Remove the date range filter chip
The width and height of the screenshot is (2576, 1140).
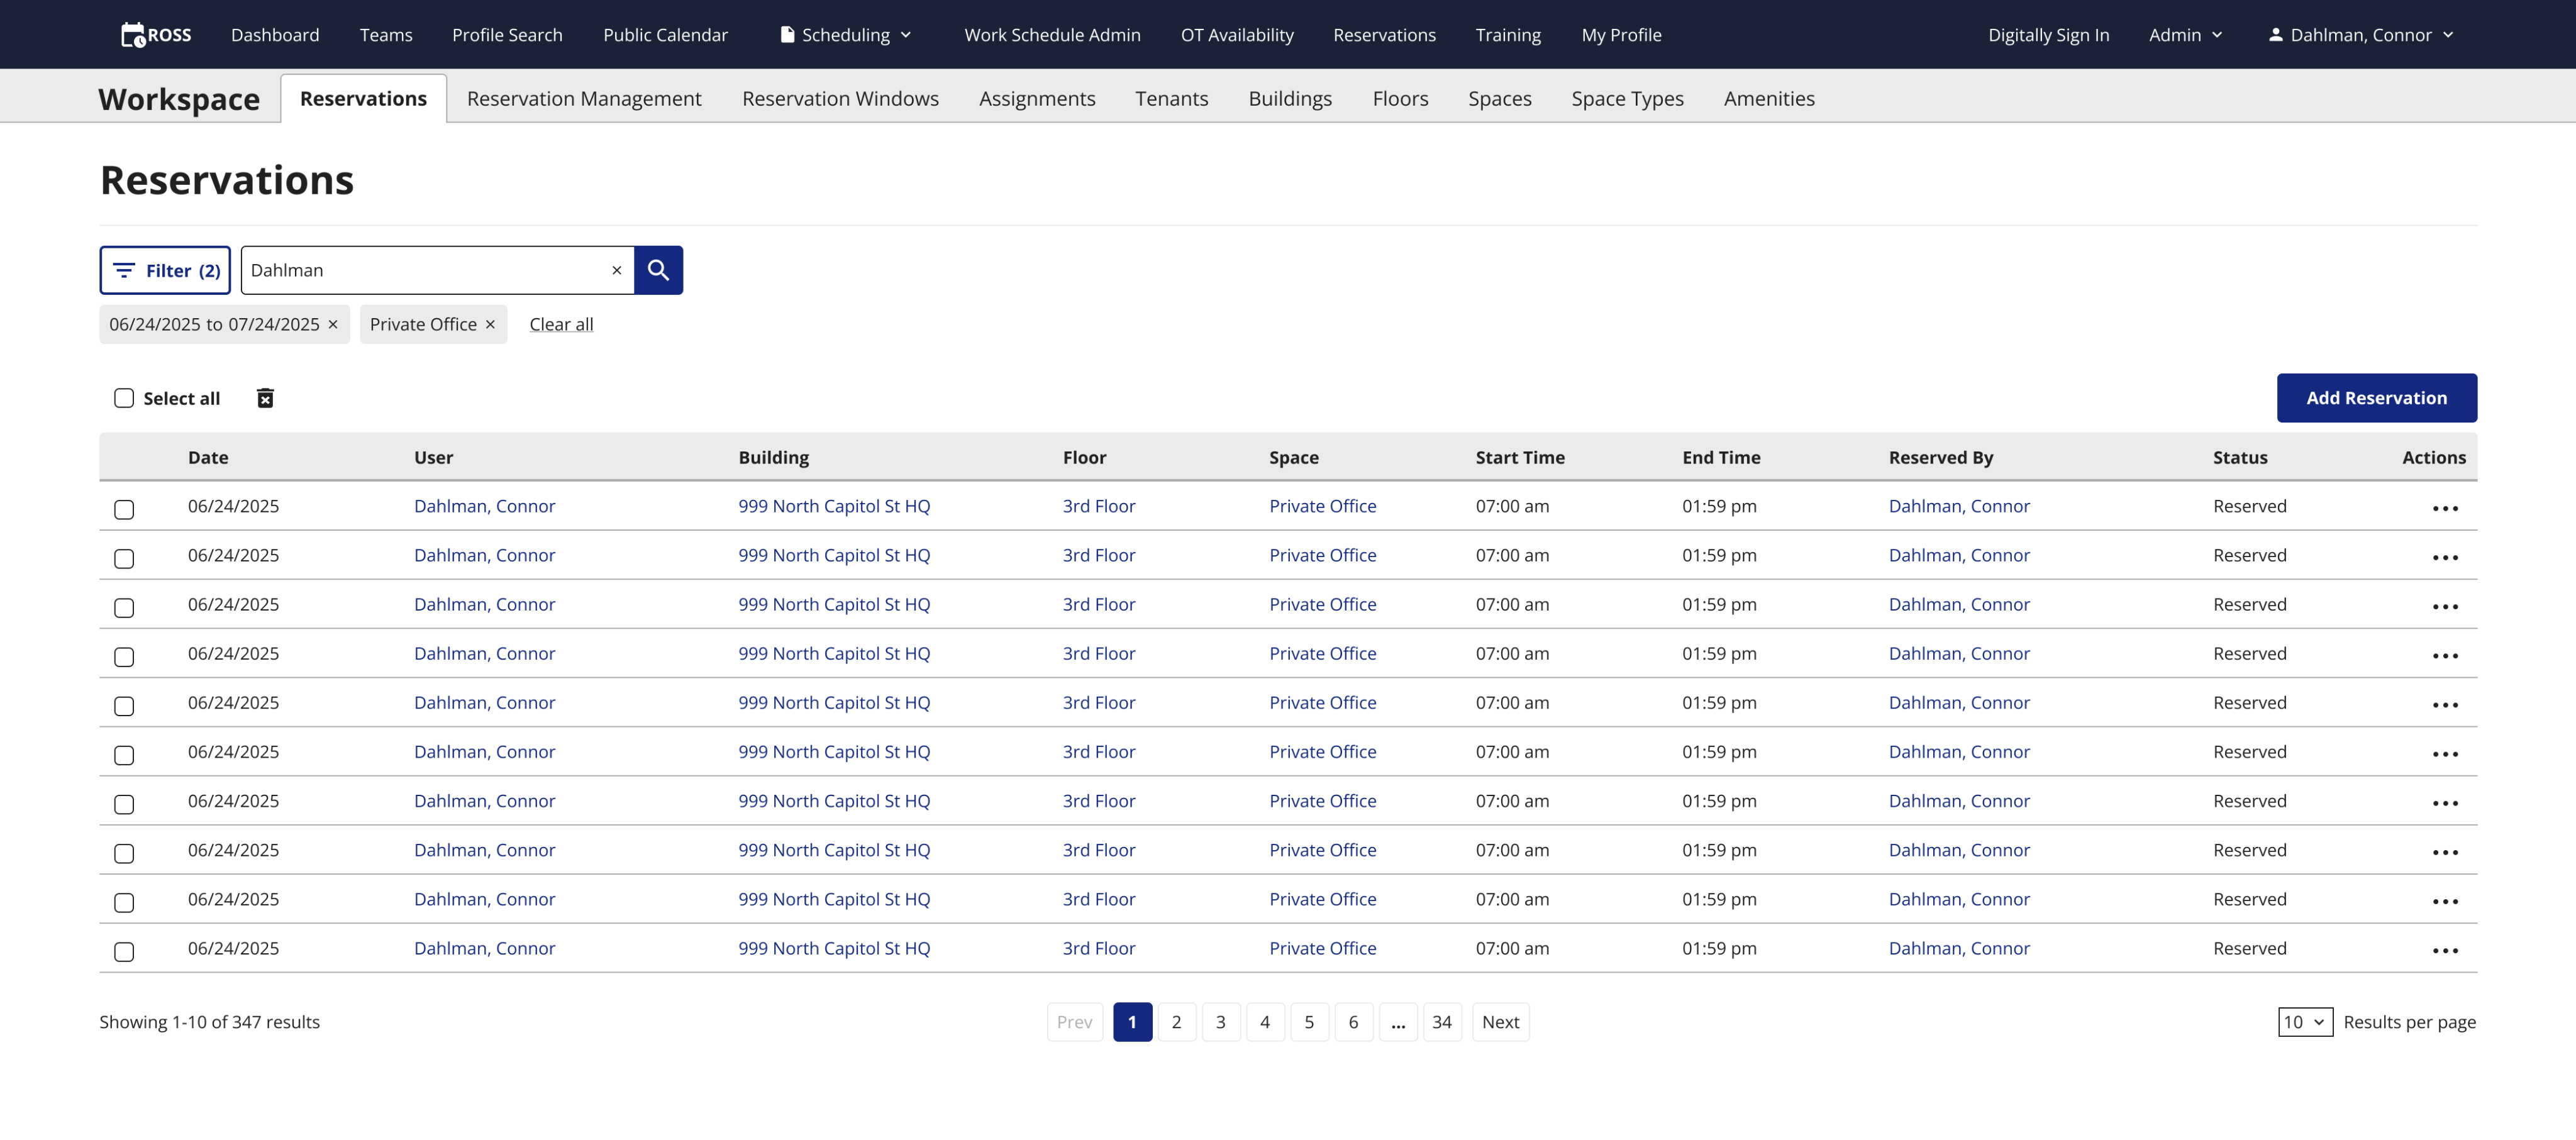click(333, 324)
